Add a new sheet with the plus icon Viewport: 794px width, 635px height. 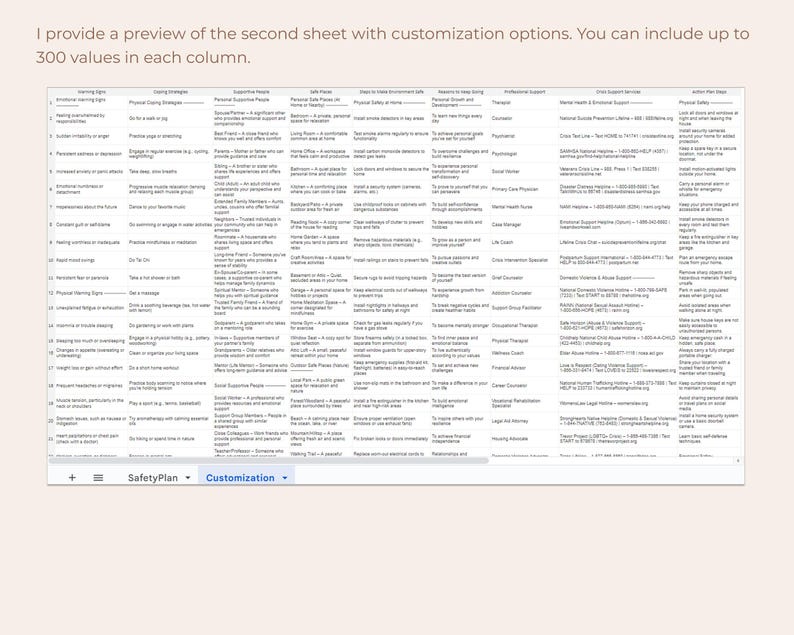tap(72, 478)
